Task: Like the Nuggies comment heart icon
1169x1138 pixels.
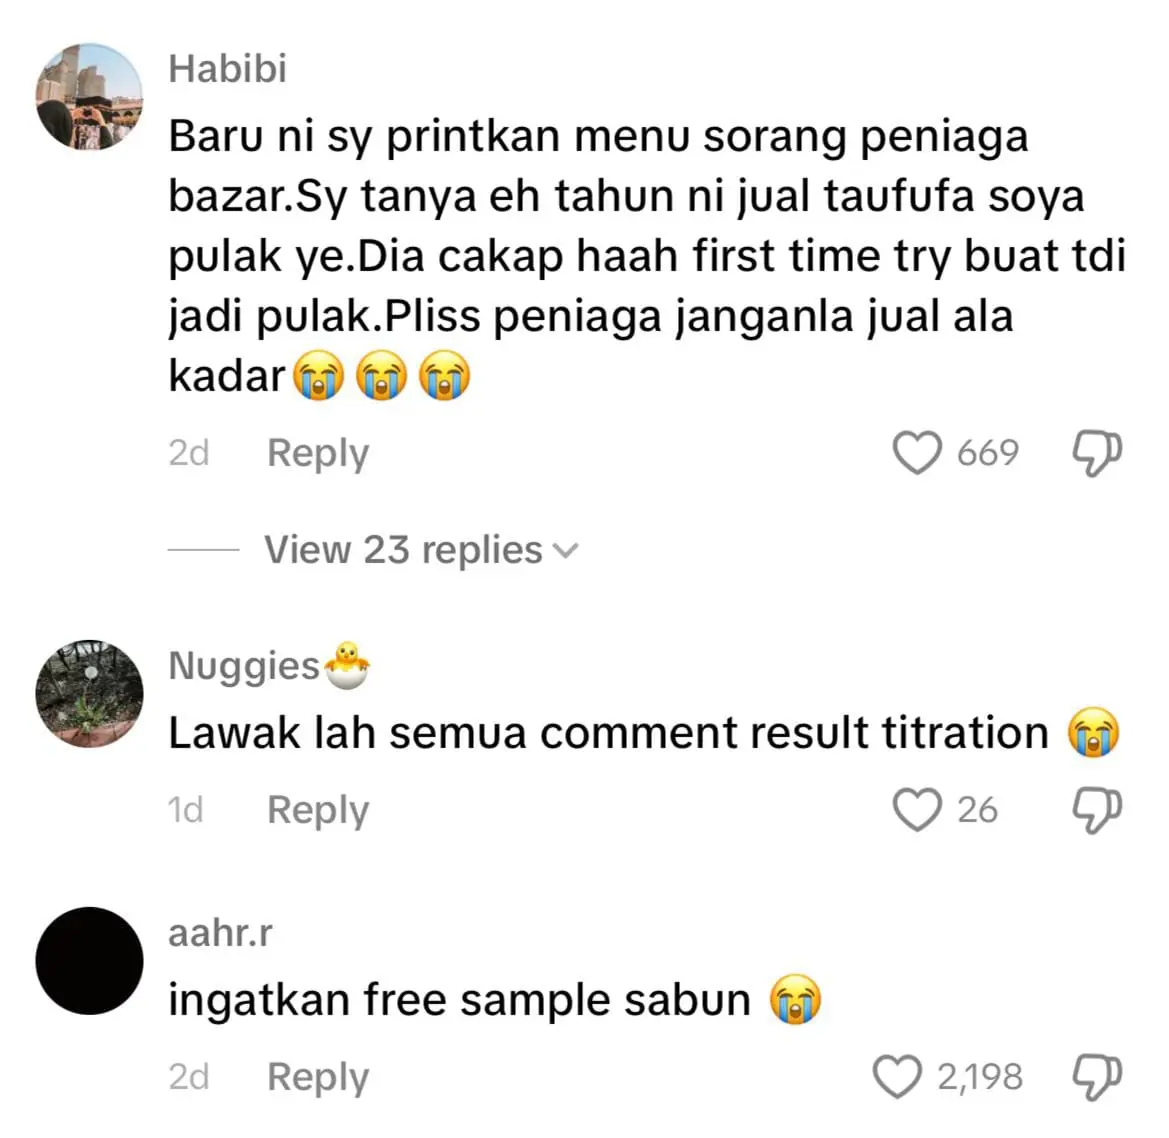Action: (917, 810)
